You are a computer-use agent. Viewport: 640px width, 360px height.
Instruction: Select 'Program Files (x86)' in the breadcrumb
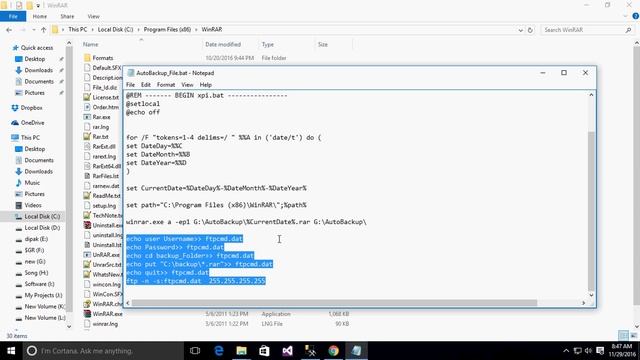[x=167, y=29]
